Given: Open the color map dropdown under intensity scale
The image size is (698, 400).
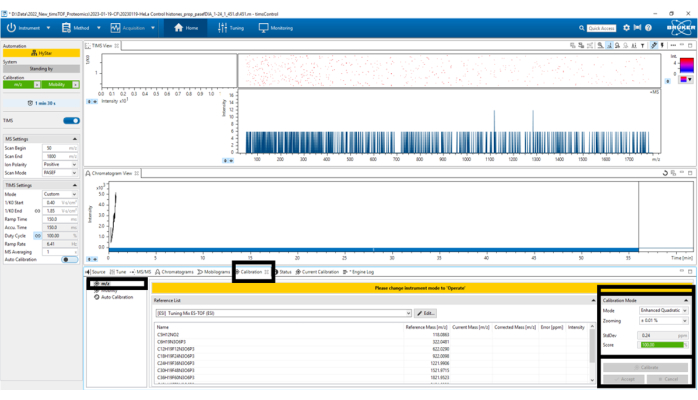Looking at the screenshot, I should [686, 80].
